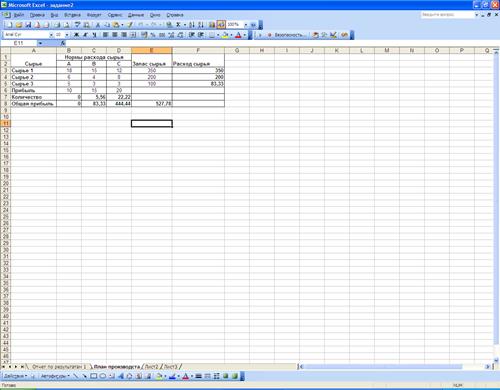Click the Paste clipboard icon
This screenshot has height=390, width=500.
116,25
